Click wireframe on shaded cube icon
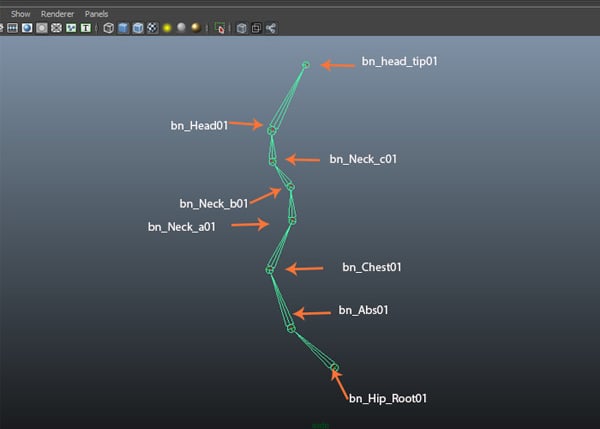Image resolution: width=600 pixels, height=429 pixels. [137, 28]
